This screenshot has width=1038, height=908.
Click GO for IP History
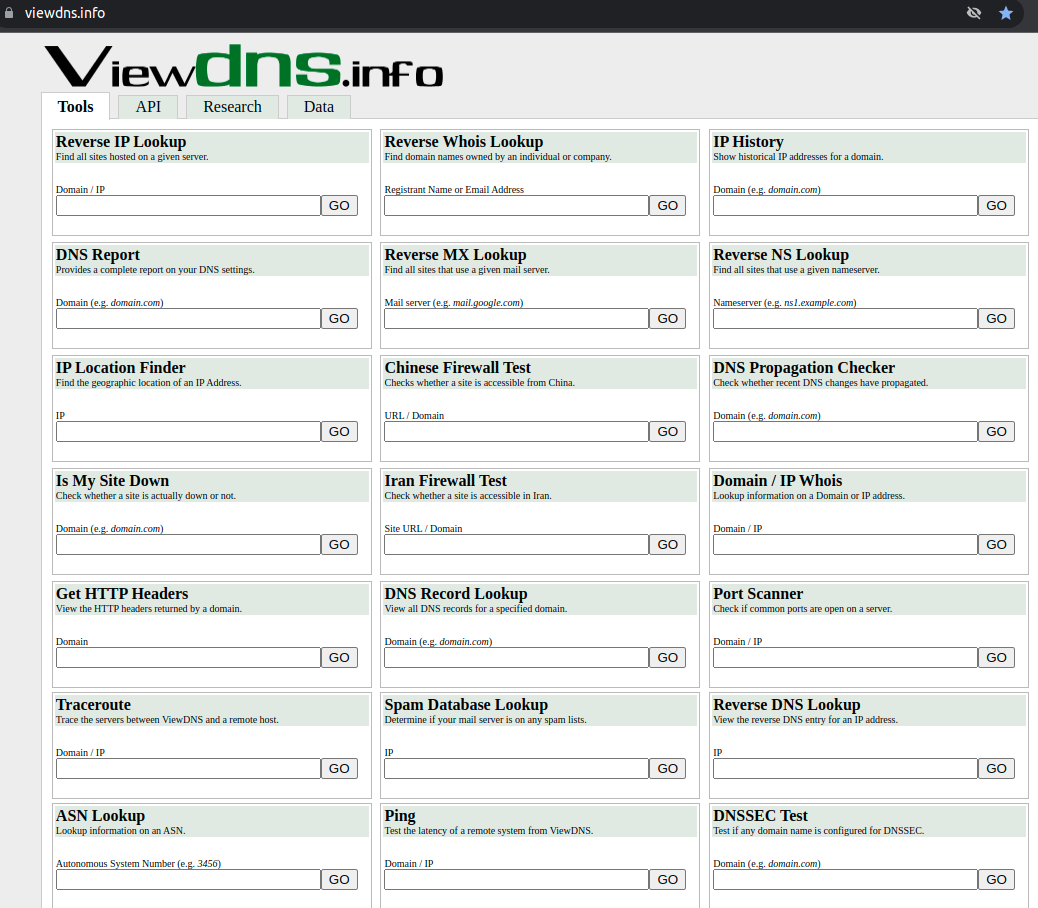pos(996,205)
